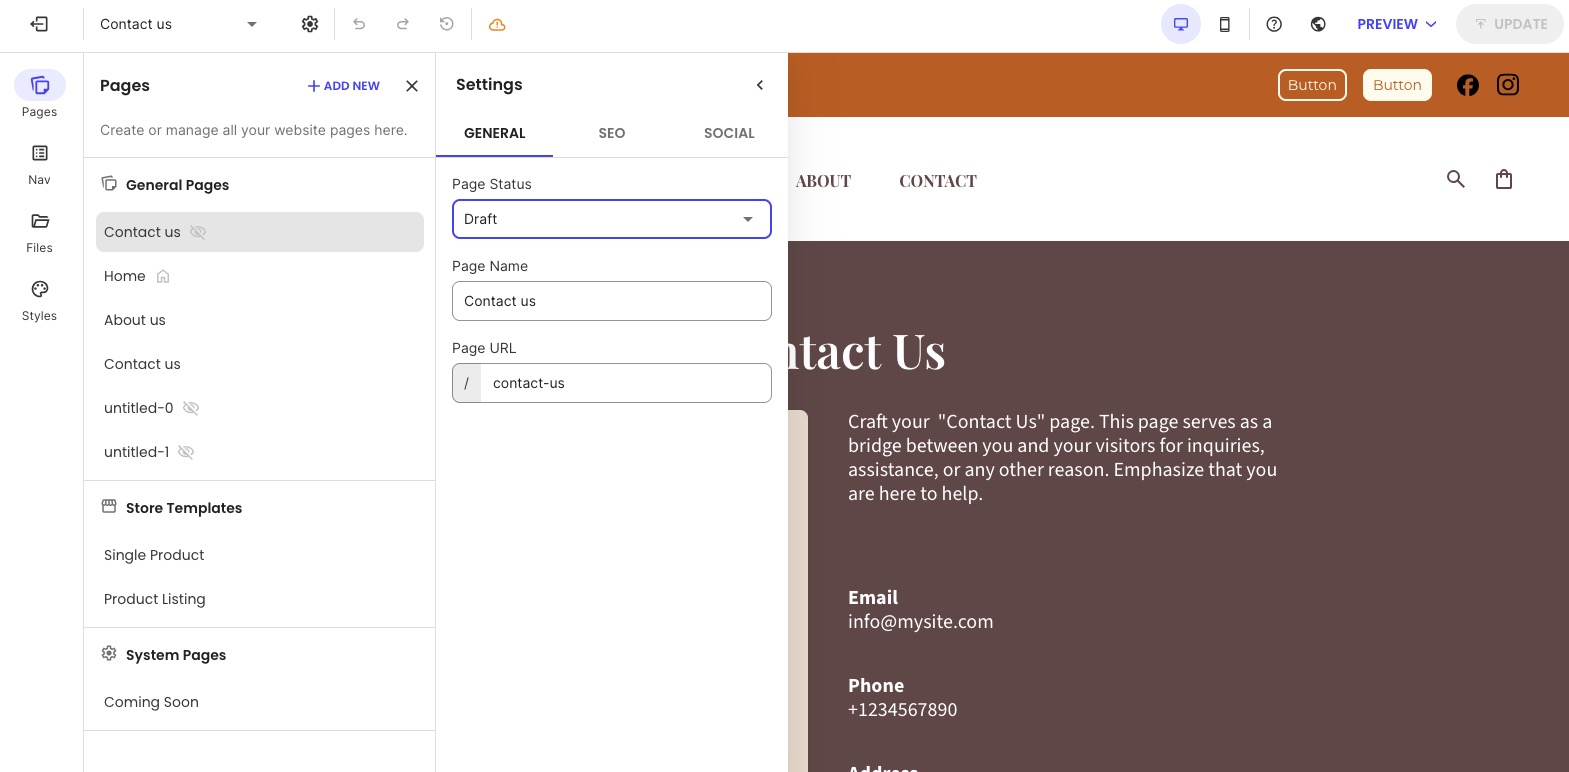
Task: Switch to mobile device view
Action: 1225,24
